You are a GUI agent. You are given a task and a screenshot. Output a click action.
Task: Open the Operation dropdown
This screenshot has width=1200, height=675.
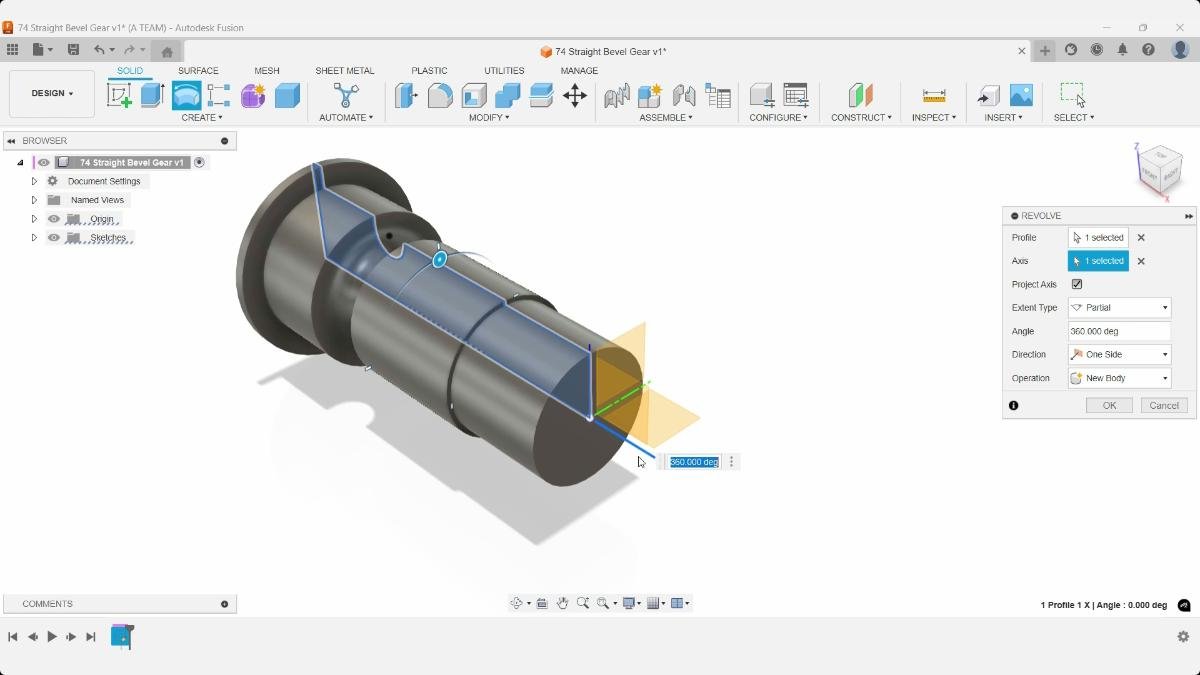pyautogui.click(x=1119, y=378)
